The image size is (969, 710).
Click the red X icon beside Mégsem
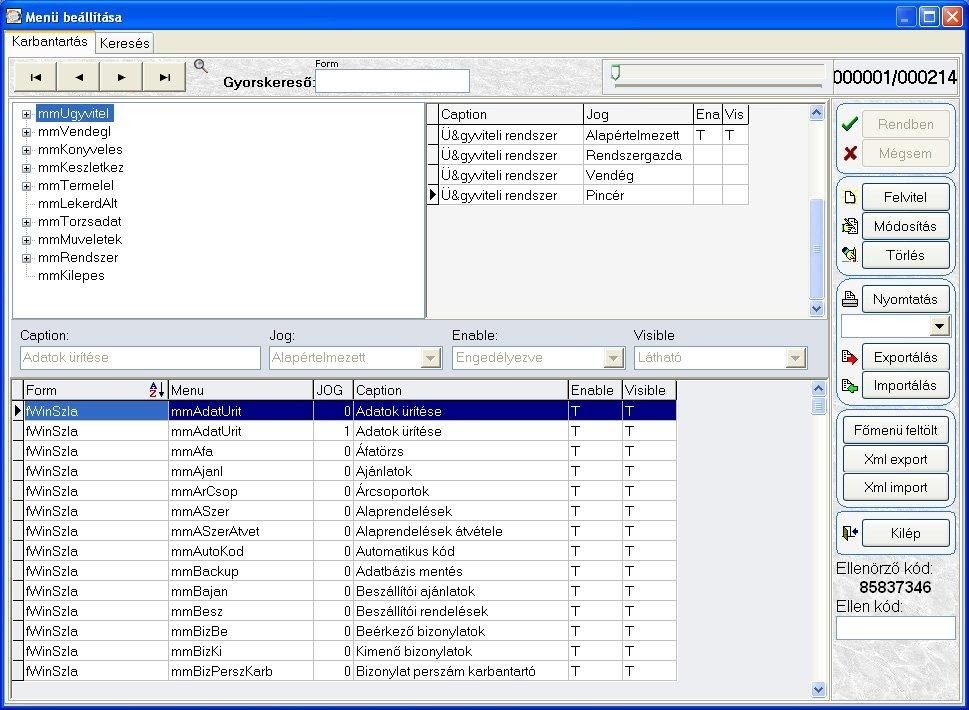coord(850,153)
